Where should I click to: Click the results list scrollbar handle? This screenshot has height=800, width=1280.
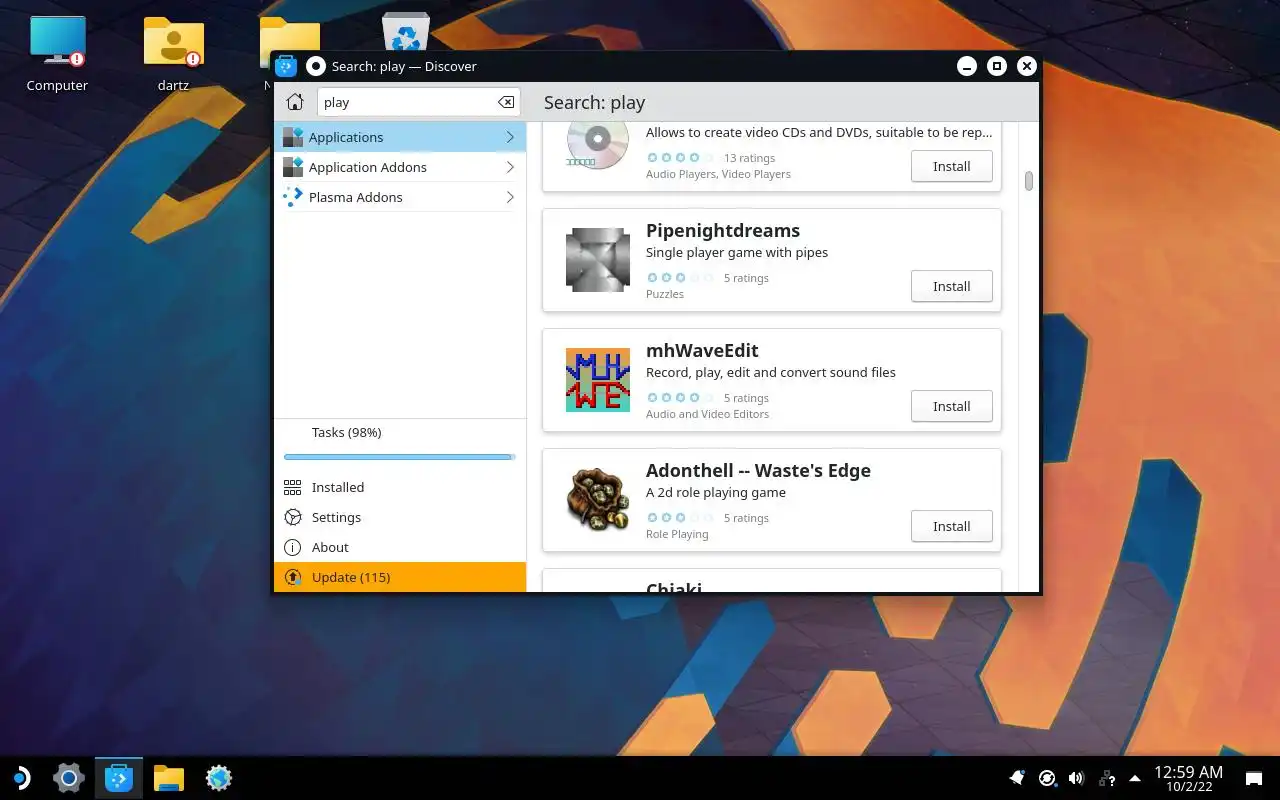1028,181
